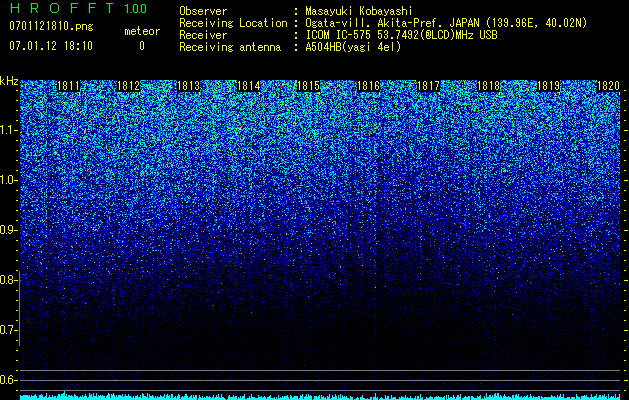
Task: Click the 1820 time marker
Action: [608, 86]
